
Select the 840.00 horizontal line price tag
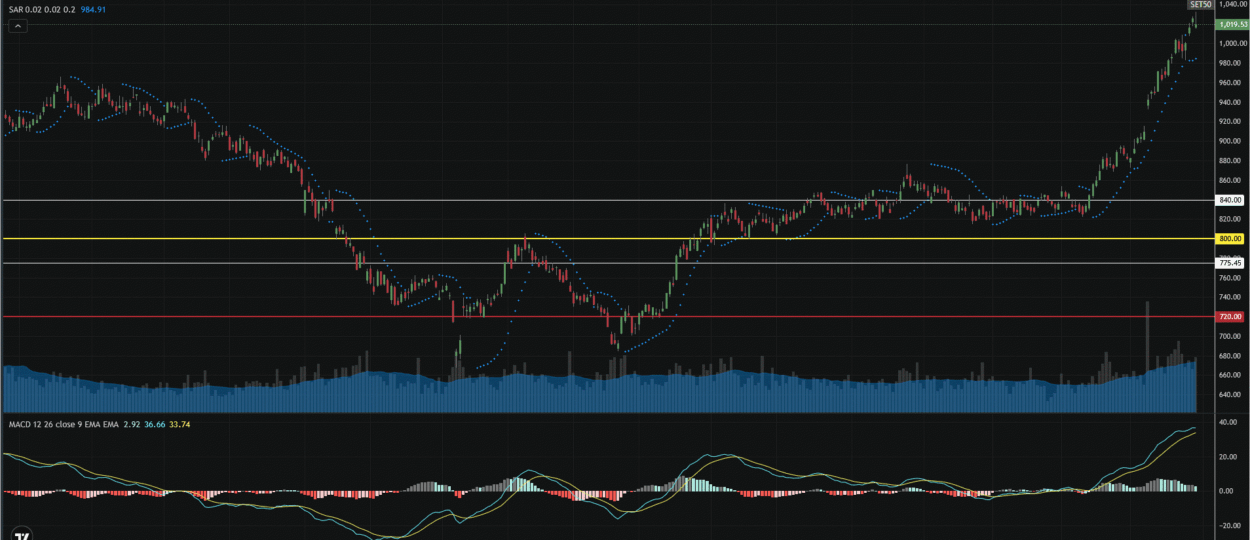click(1229, 200)
